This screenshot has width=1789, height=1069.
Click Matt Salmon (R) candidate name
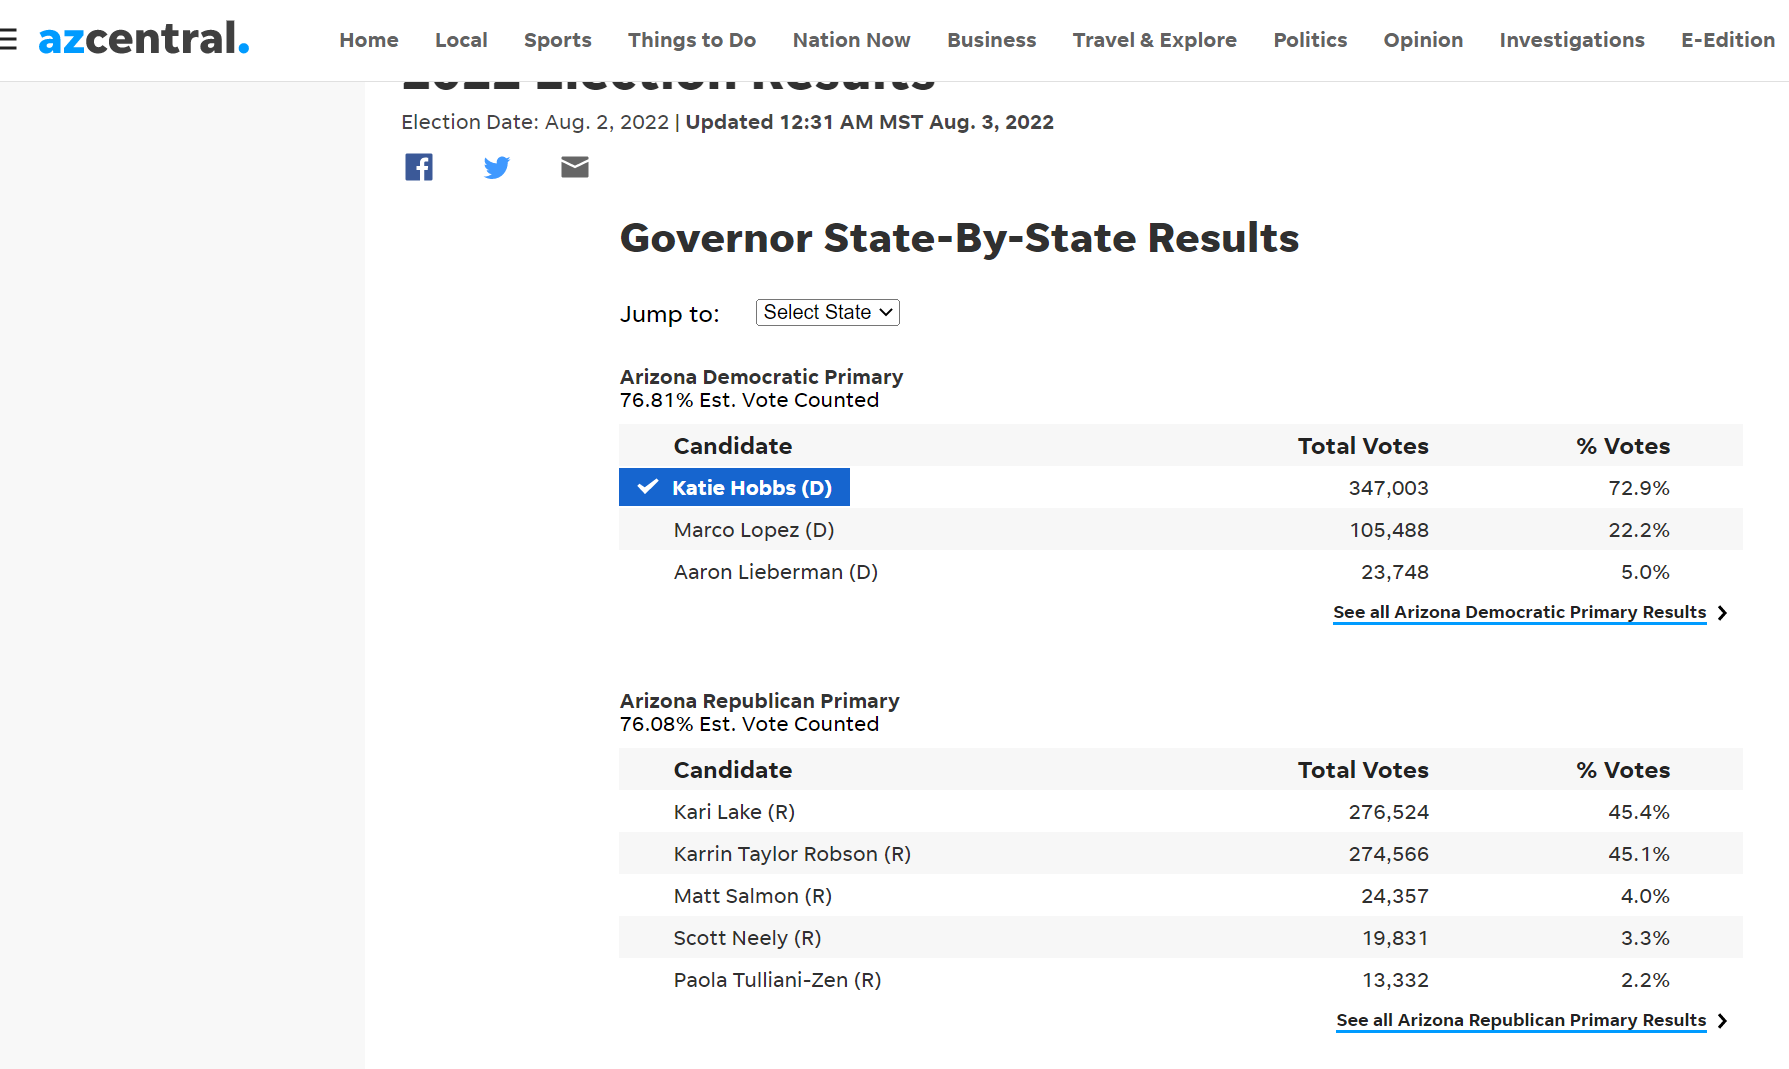pos(753,896)
